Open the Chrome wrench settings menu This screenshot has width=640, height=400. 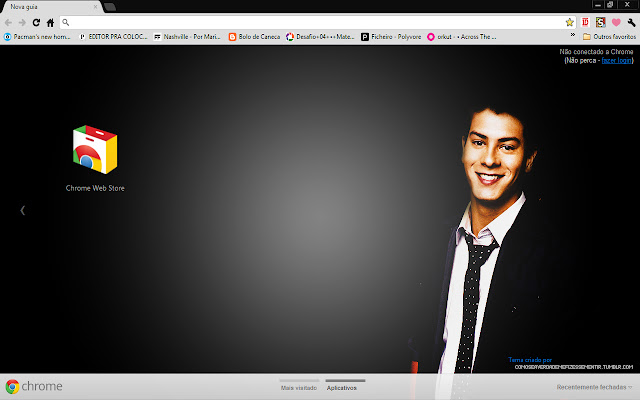coord(630,22)
